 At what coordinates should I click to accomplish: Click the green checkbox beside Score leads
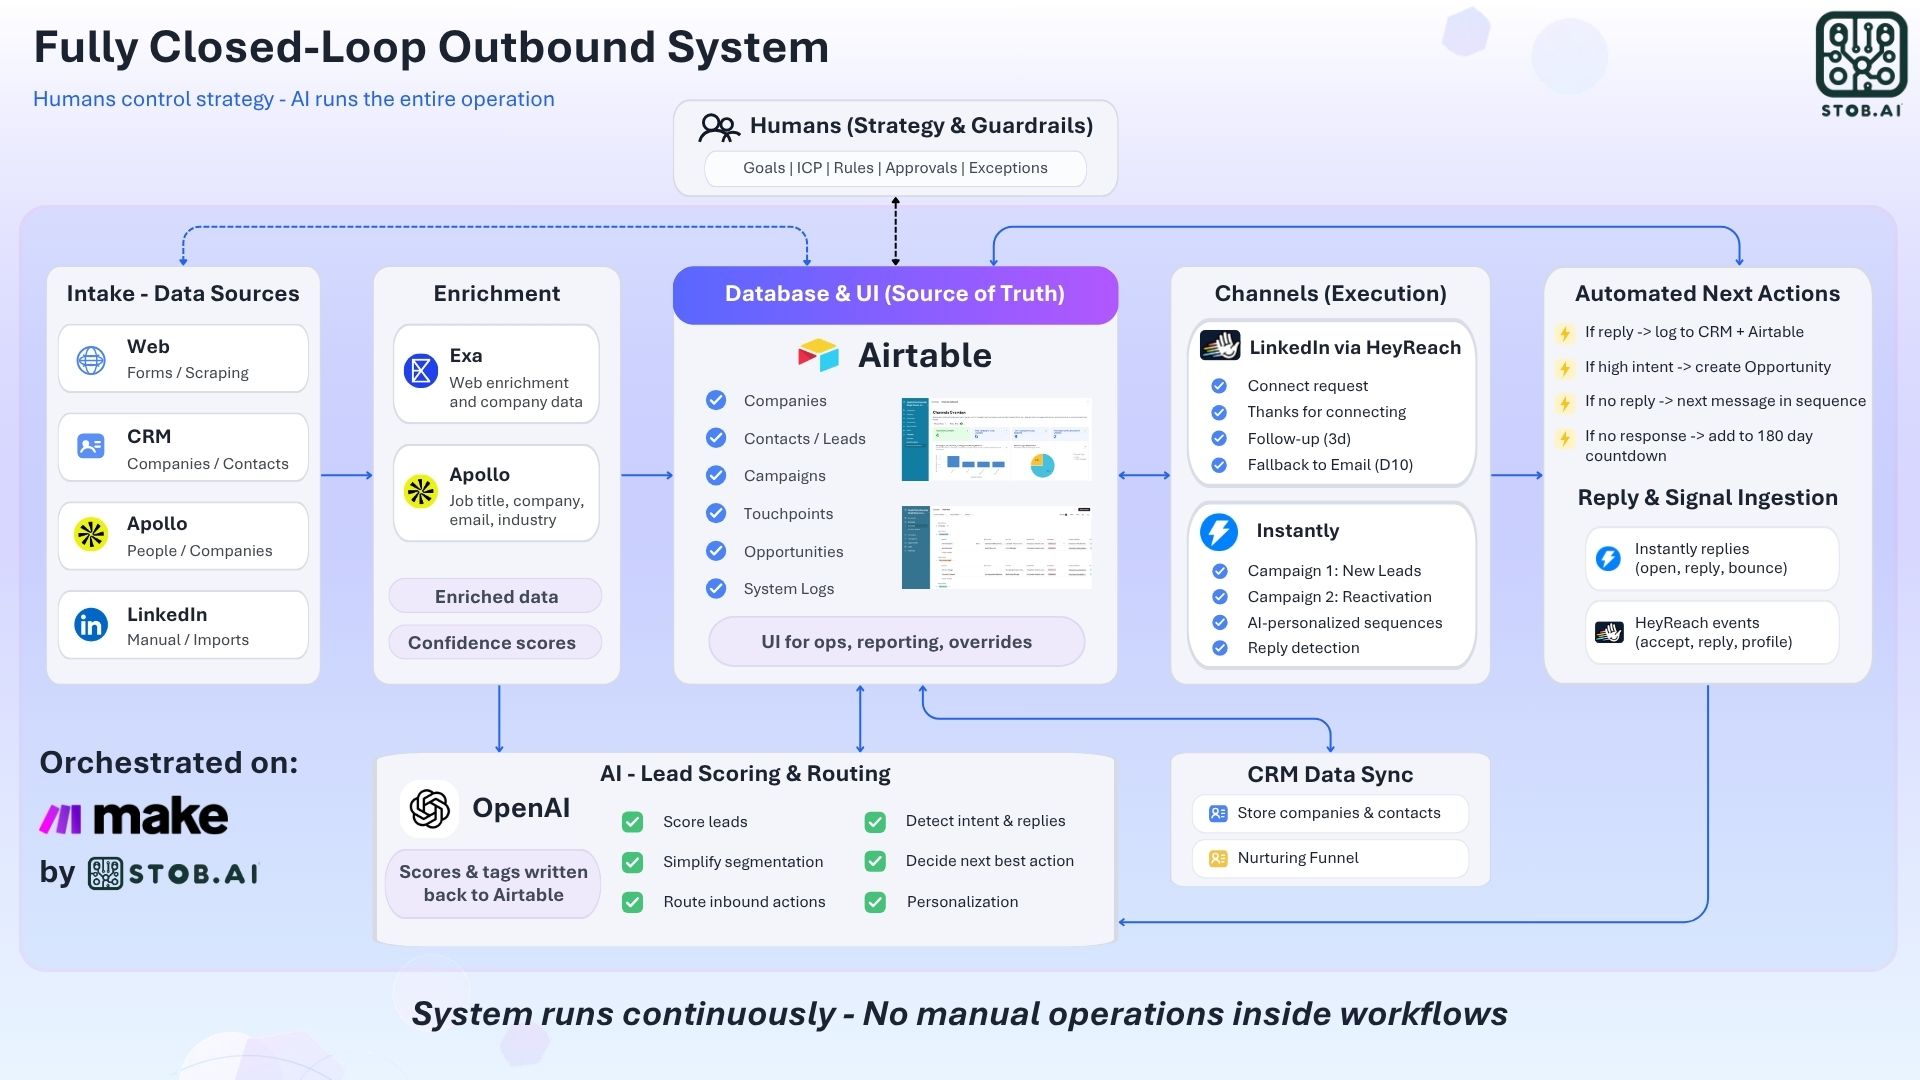click(632, 822)
